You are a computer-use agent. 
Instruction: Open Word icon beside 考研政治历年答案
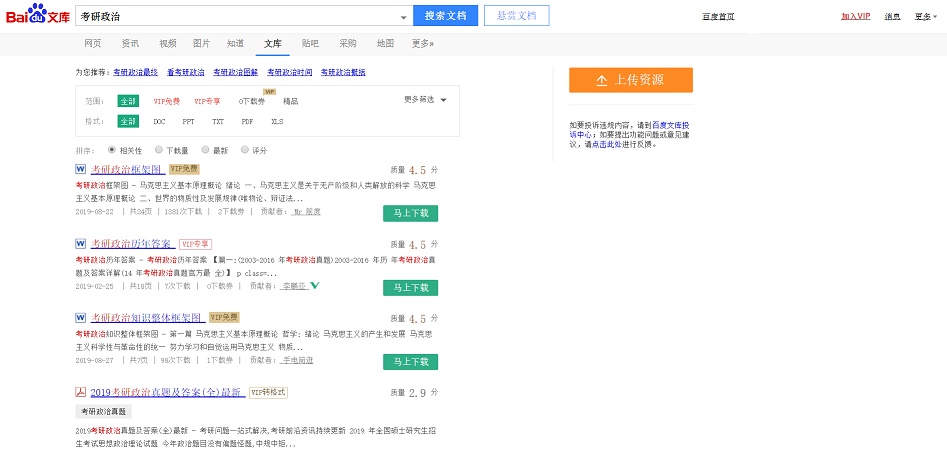[81, 244]
